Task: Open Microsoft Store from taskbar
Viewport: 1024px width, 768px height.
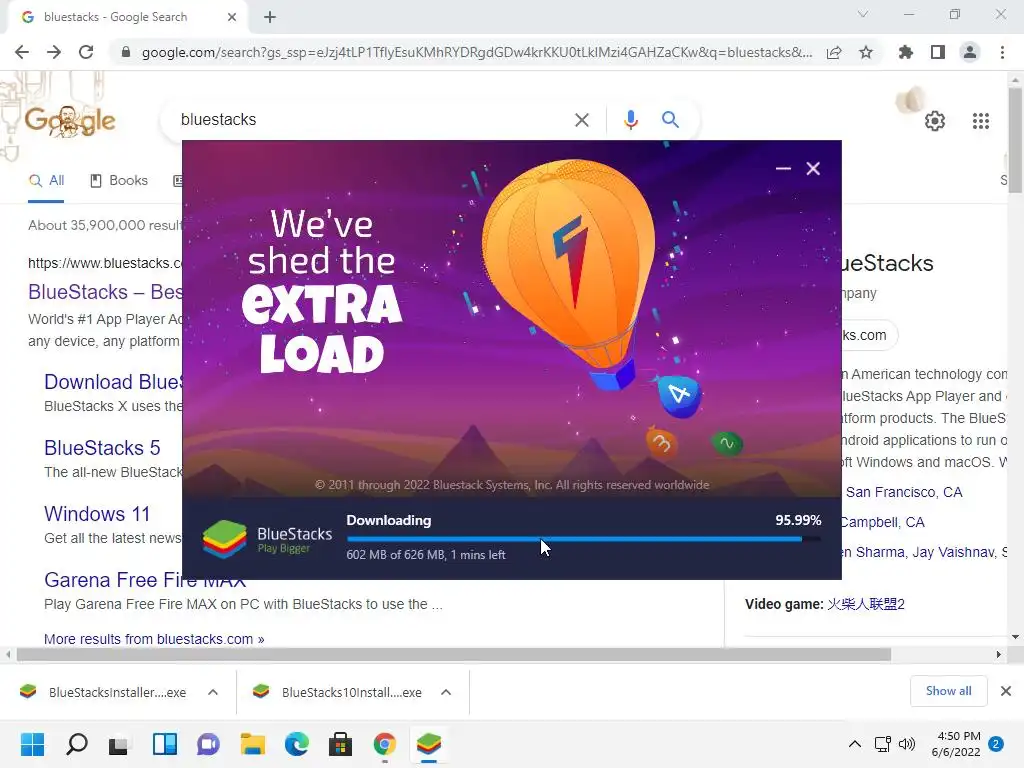Action: point(340,744)
